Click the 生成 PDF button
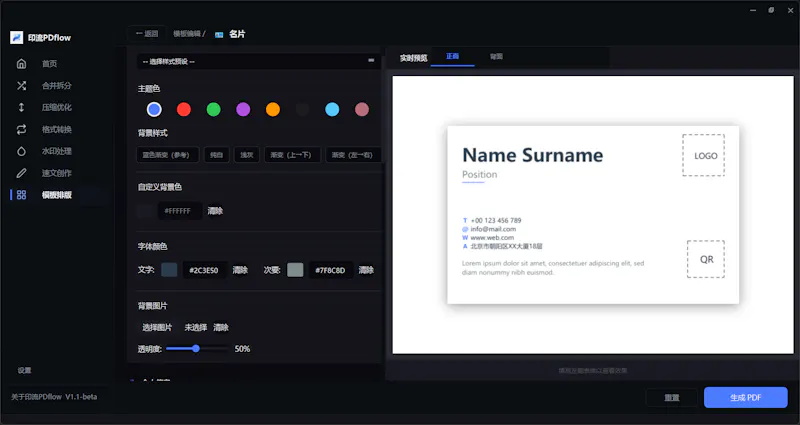Screen dimensions: 800x425 click(x=745, y=397)
